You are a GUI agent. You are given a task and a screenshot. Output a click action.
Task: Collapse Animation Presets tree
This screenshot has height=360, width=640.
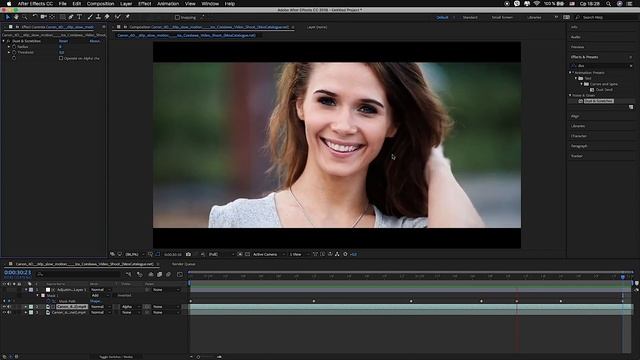pyautogui.click(x=571, y=73)
